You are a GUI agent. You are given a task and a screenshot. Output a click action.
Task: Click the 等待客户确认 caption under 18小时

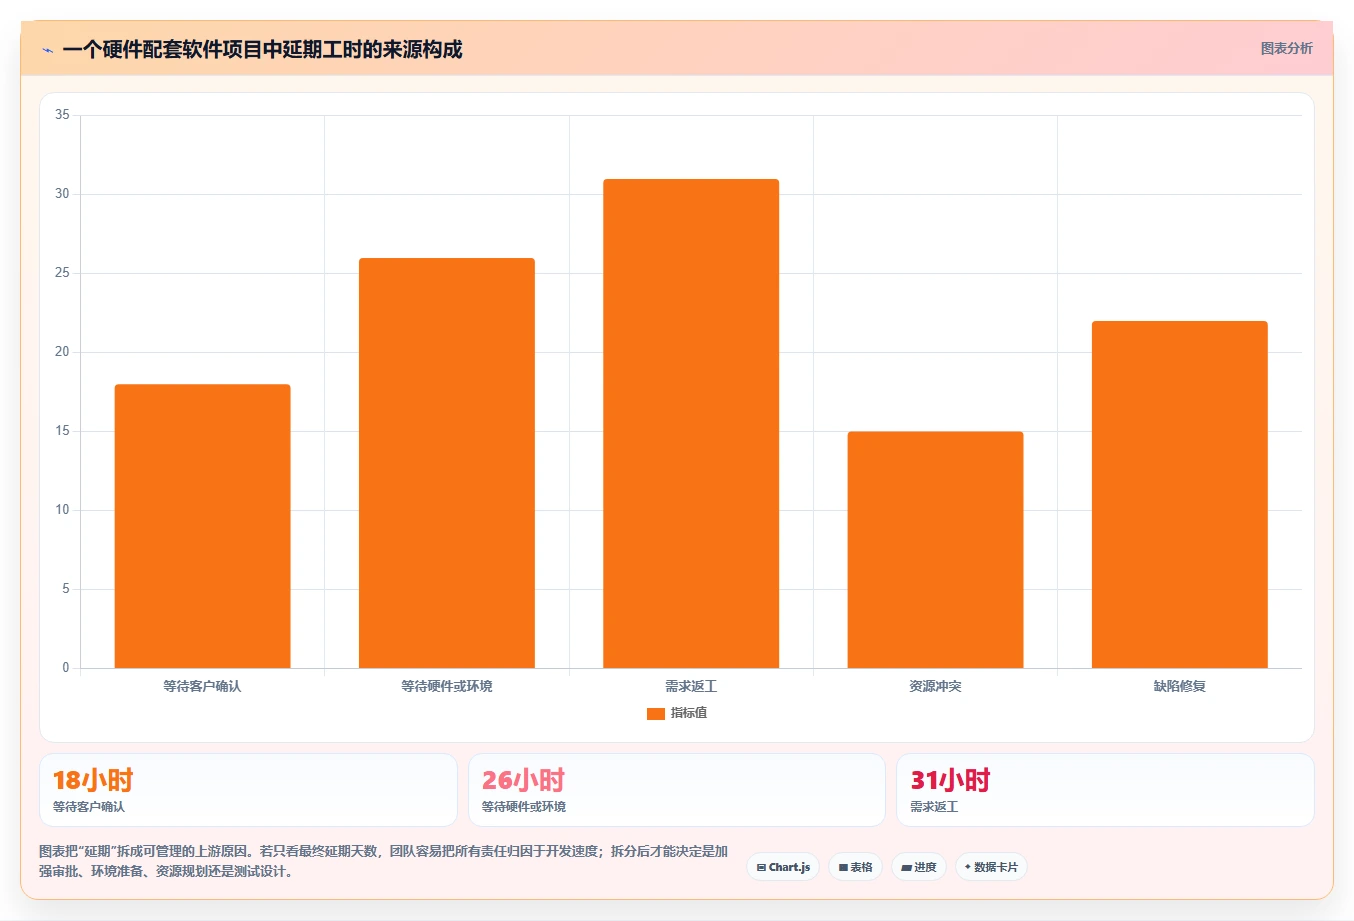pyautogui.click(x=89, y=807)
